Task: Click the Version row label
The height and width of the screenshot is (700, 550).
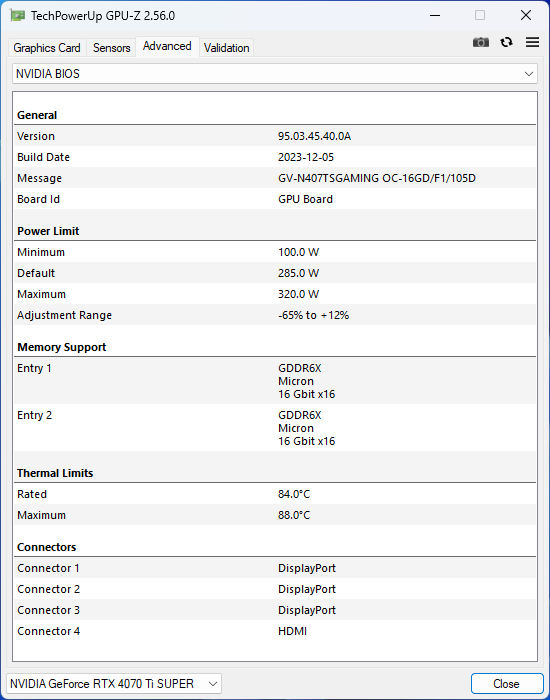Action: coord(36,136)
